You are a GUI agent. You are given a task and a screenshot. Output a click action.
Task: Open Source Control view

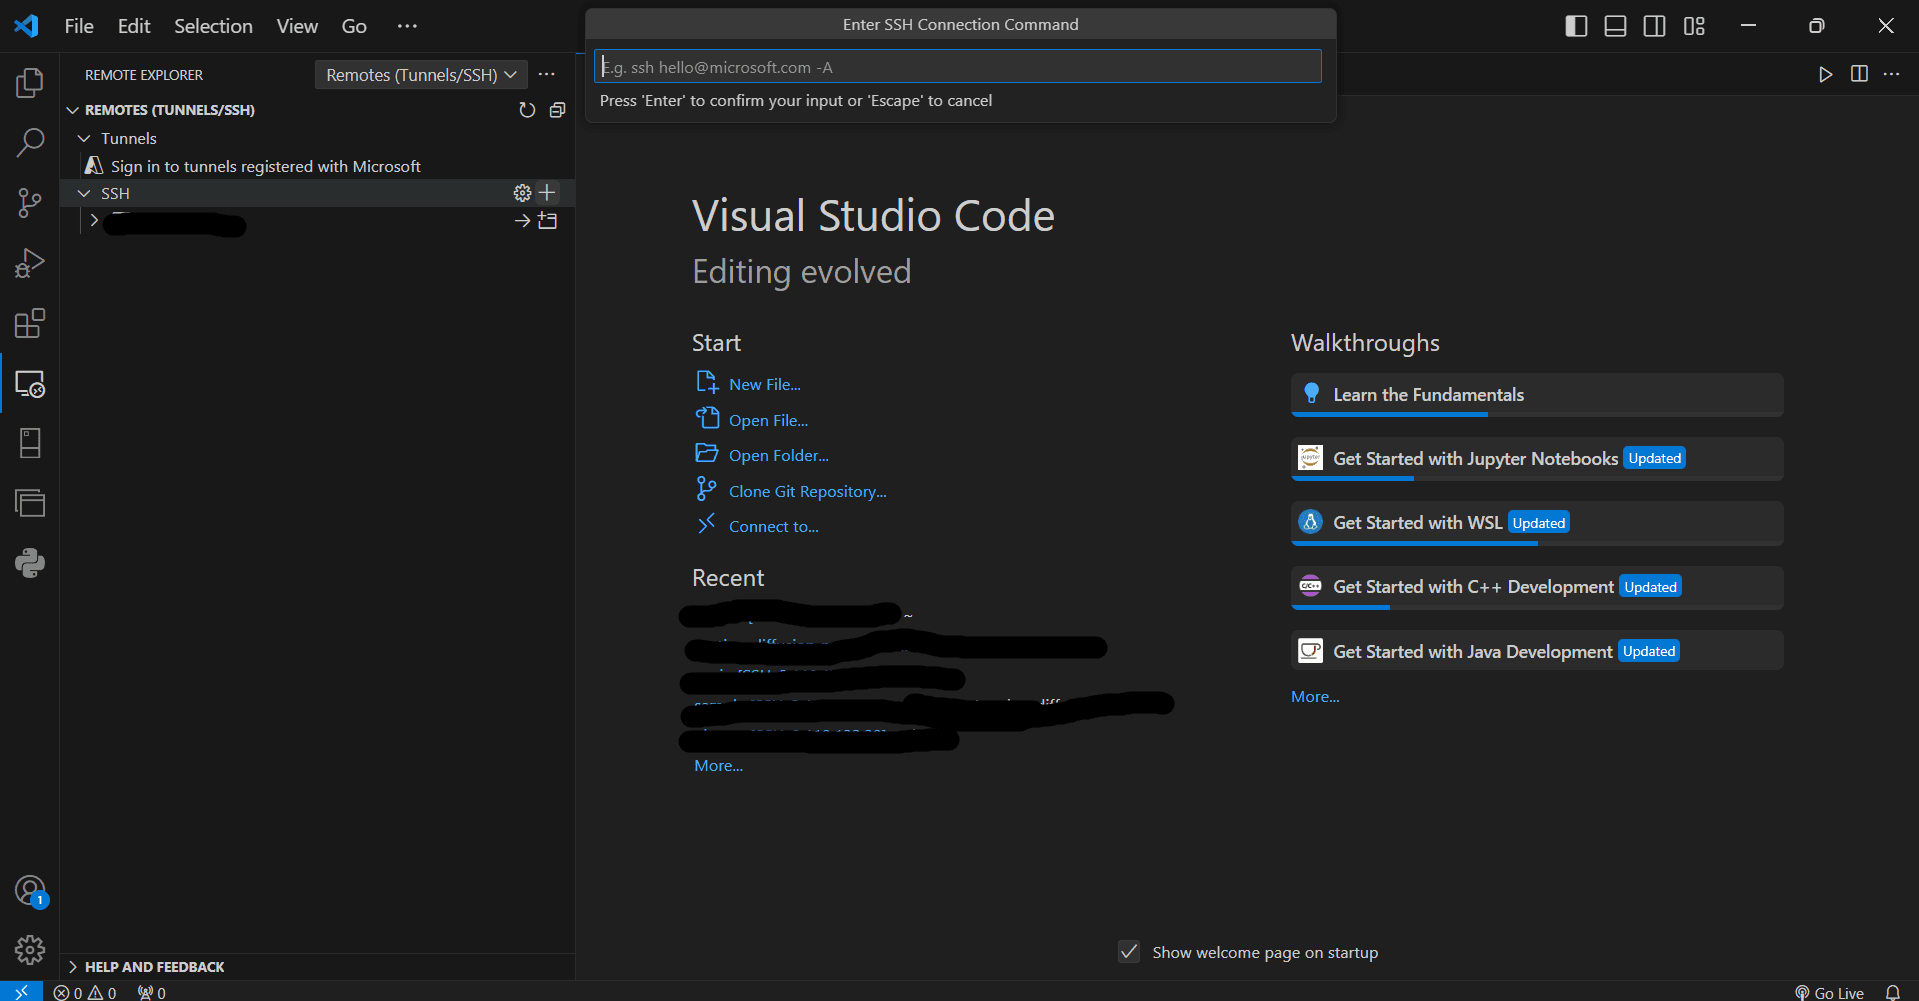[30, 203]
